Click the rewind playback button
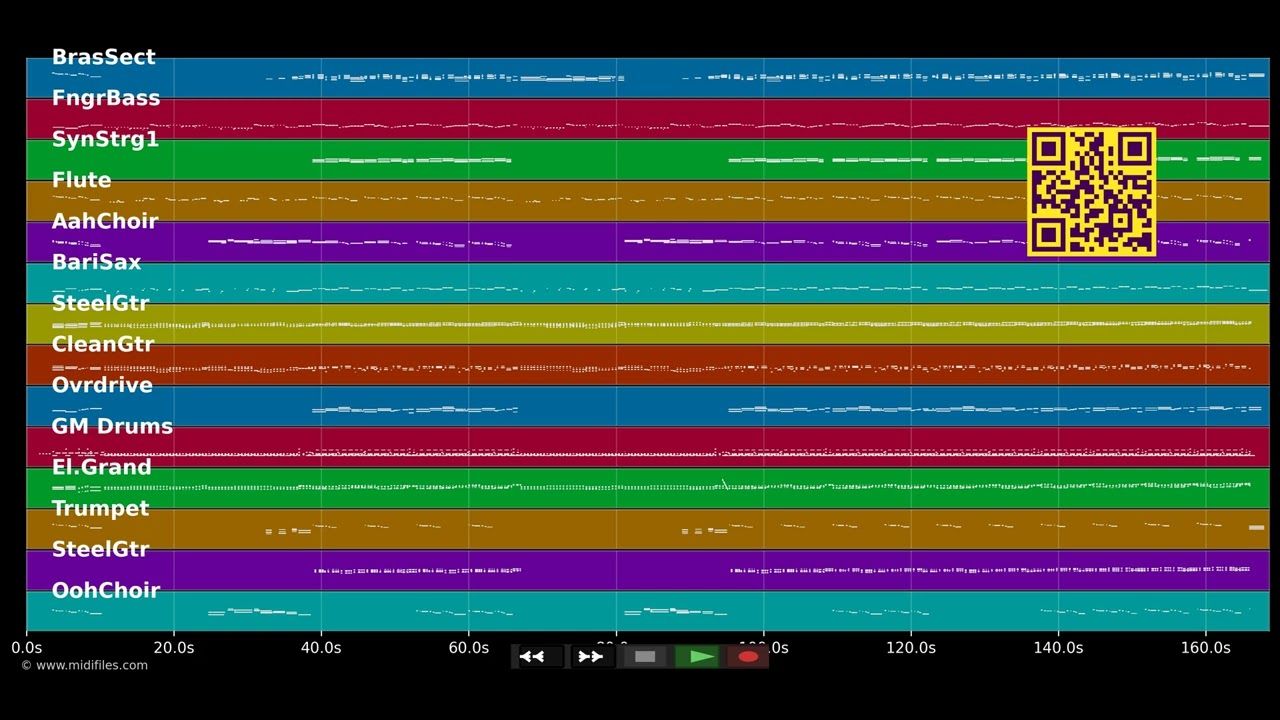 [x=539, y=657]
